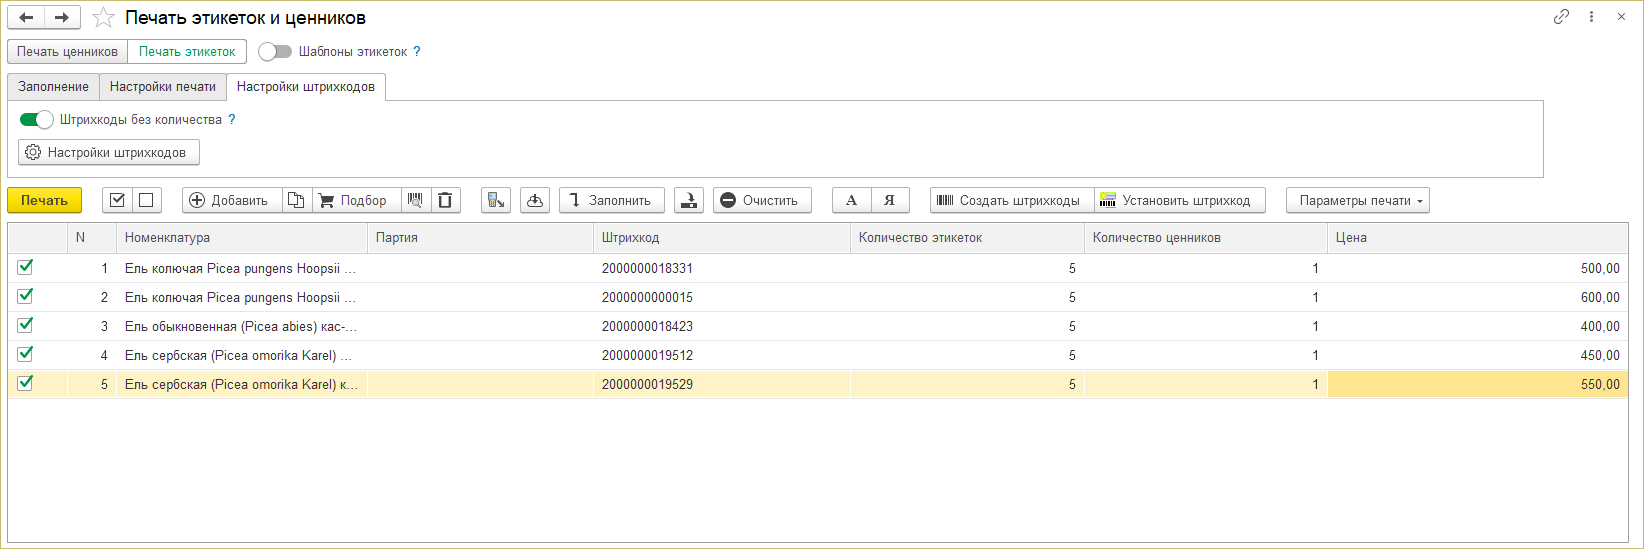
Task: Go forward with the right arrow
Action: (x=62, y=17)
